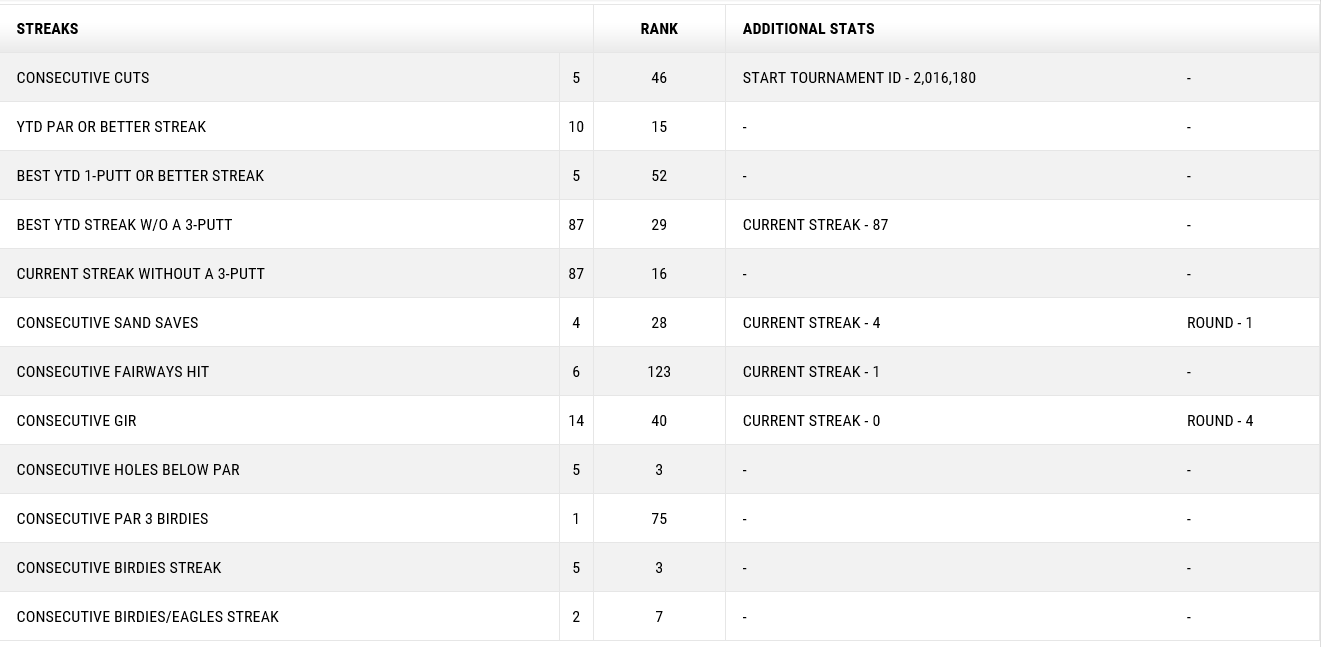Click Best YTD 1-Putt or Better Streak
Screen dimensions: 1321x647
pyautogui.click(x=140, y=176)
